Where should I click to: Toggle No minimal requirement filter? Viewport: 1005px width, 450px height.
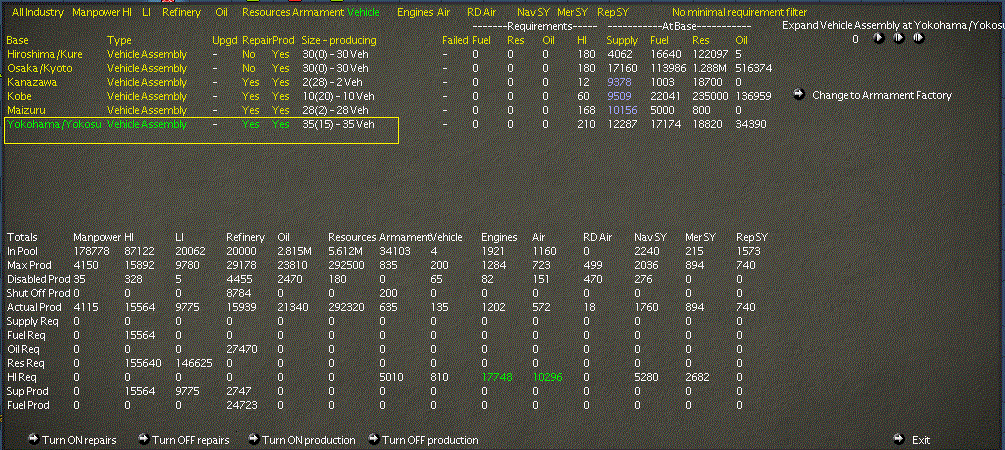[740, 12]
